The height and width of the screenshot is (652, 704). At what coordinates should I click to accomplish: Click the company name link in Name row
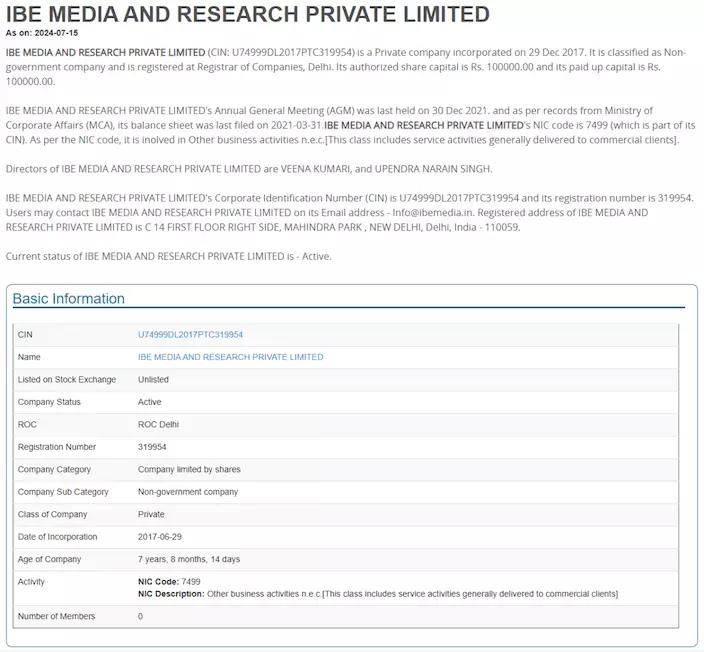coord(230,357)
